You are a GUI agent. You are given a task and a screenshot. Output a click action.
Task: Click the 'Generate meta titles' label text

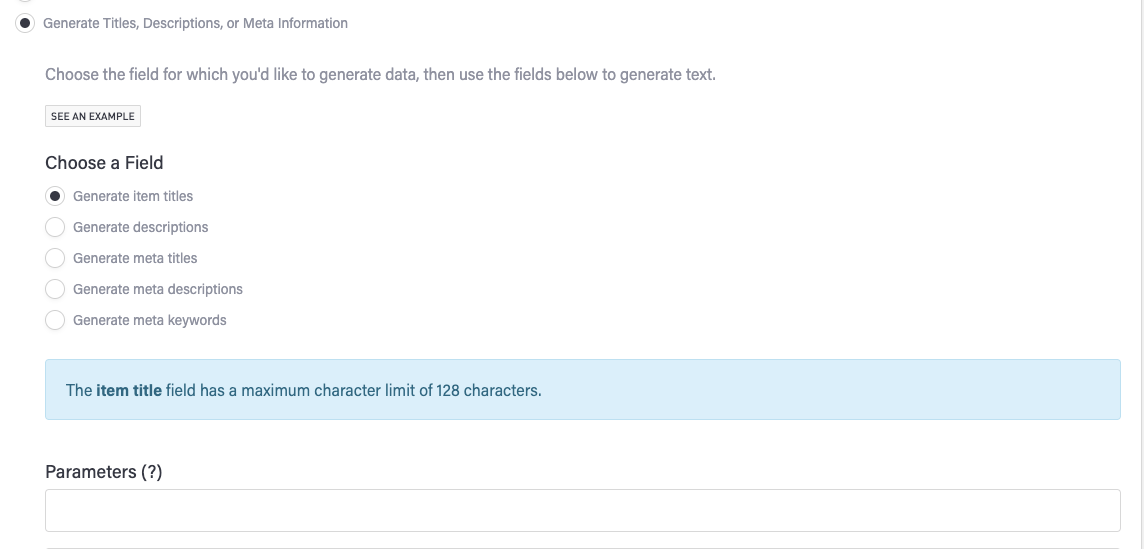[x=135, y=258]
